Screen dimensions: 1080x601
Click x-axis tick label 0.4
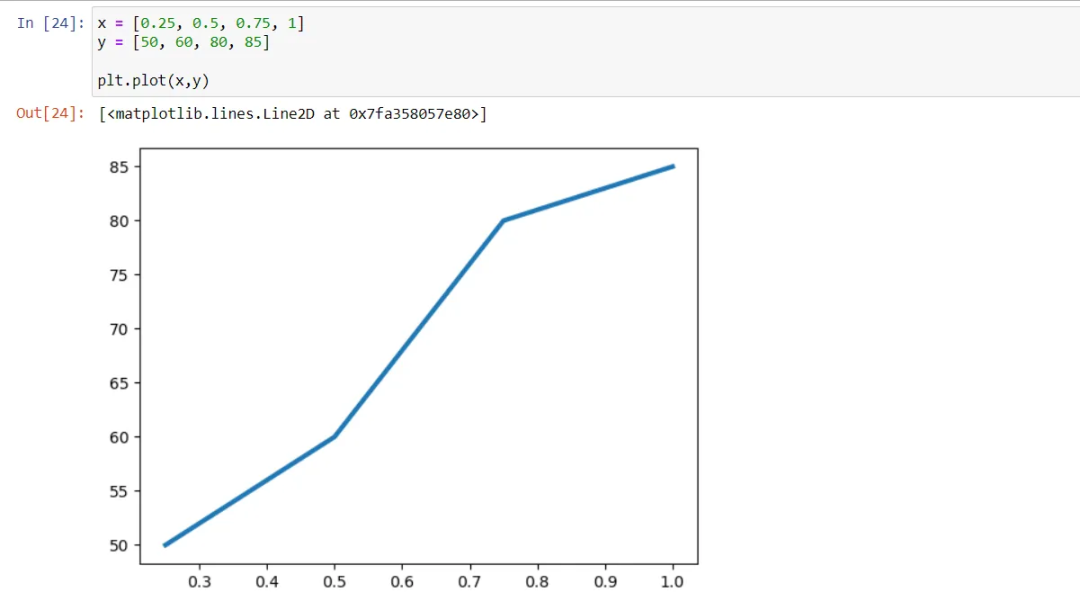pyautogui.click(x=267, y=582)
